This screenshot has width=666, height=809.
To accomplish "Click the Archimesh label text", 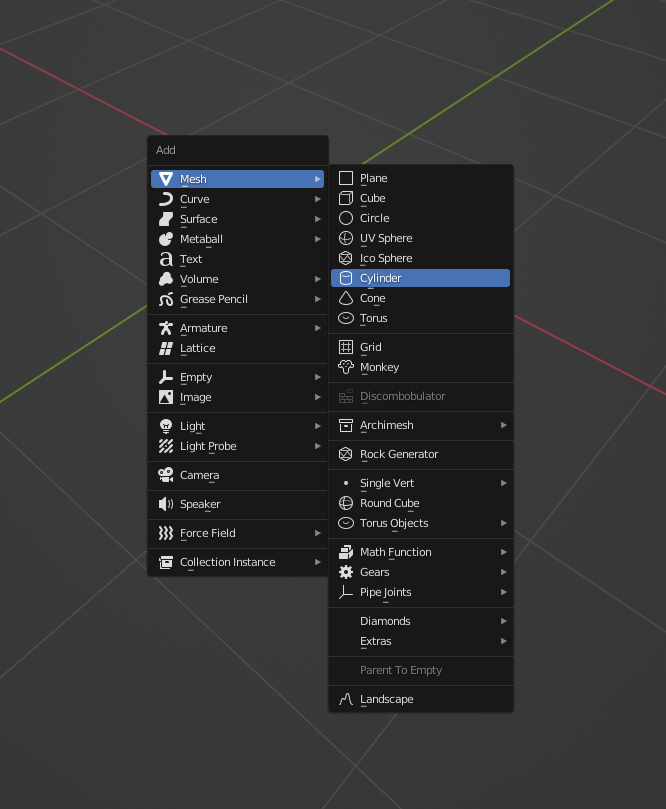I will tap(386, 425).
